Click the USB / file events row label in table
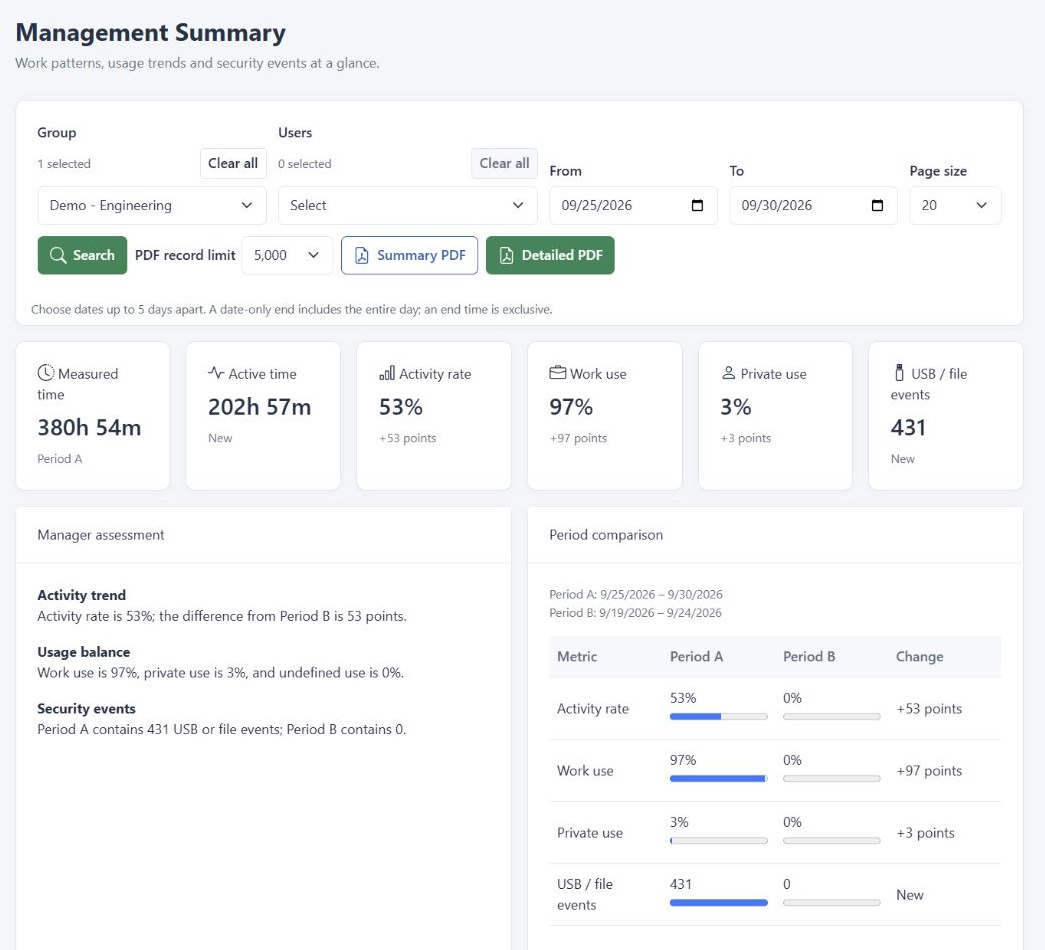Viewport: 1045px width, 950px height. click(x=585, y=895)
